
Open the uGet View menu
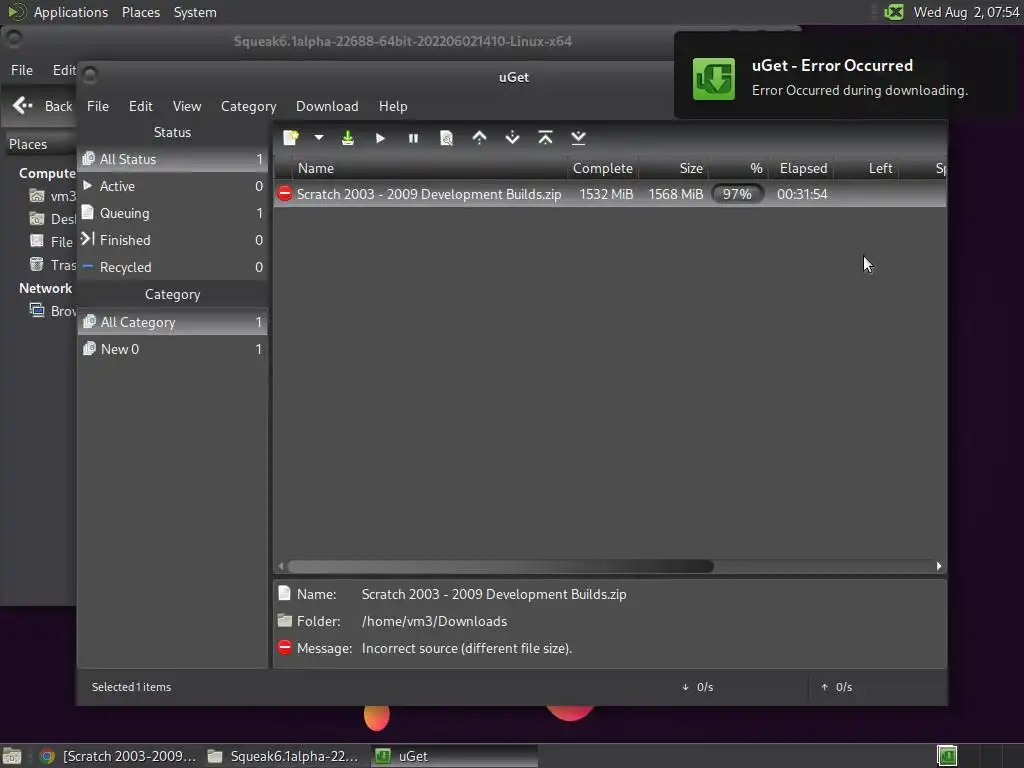187,106
